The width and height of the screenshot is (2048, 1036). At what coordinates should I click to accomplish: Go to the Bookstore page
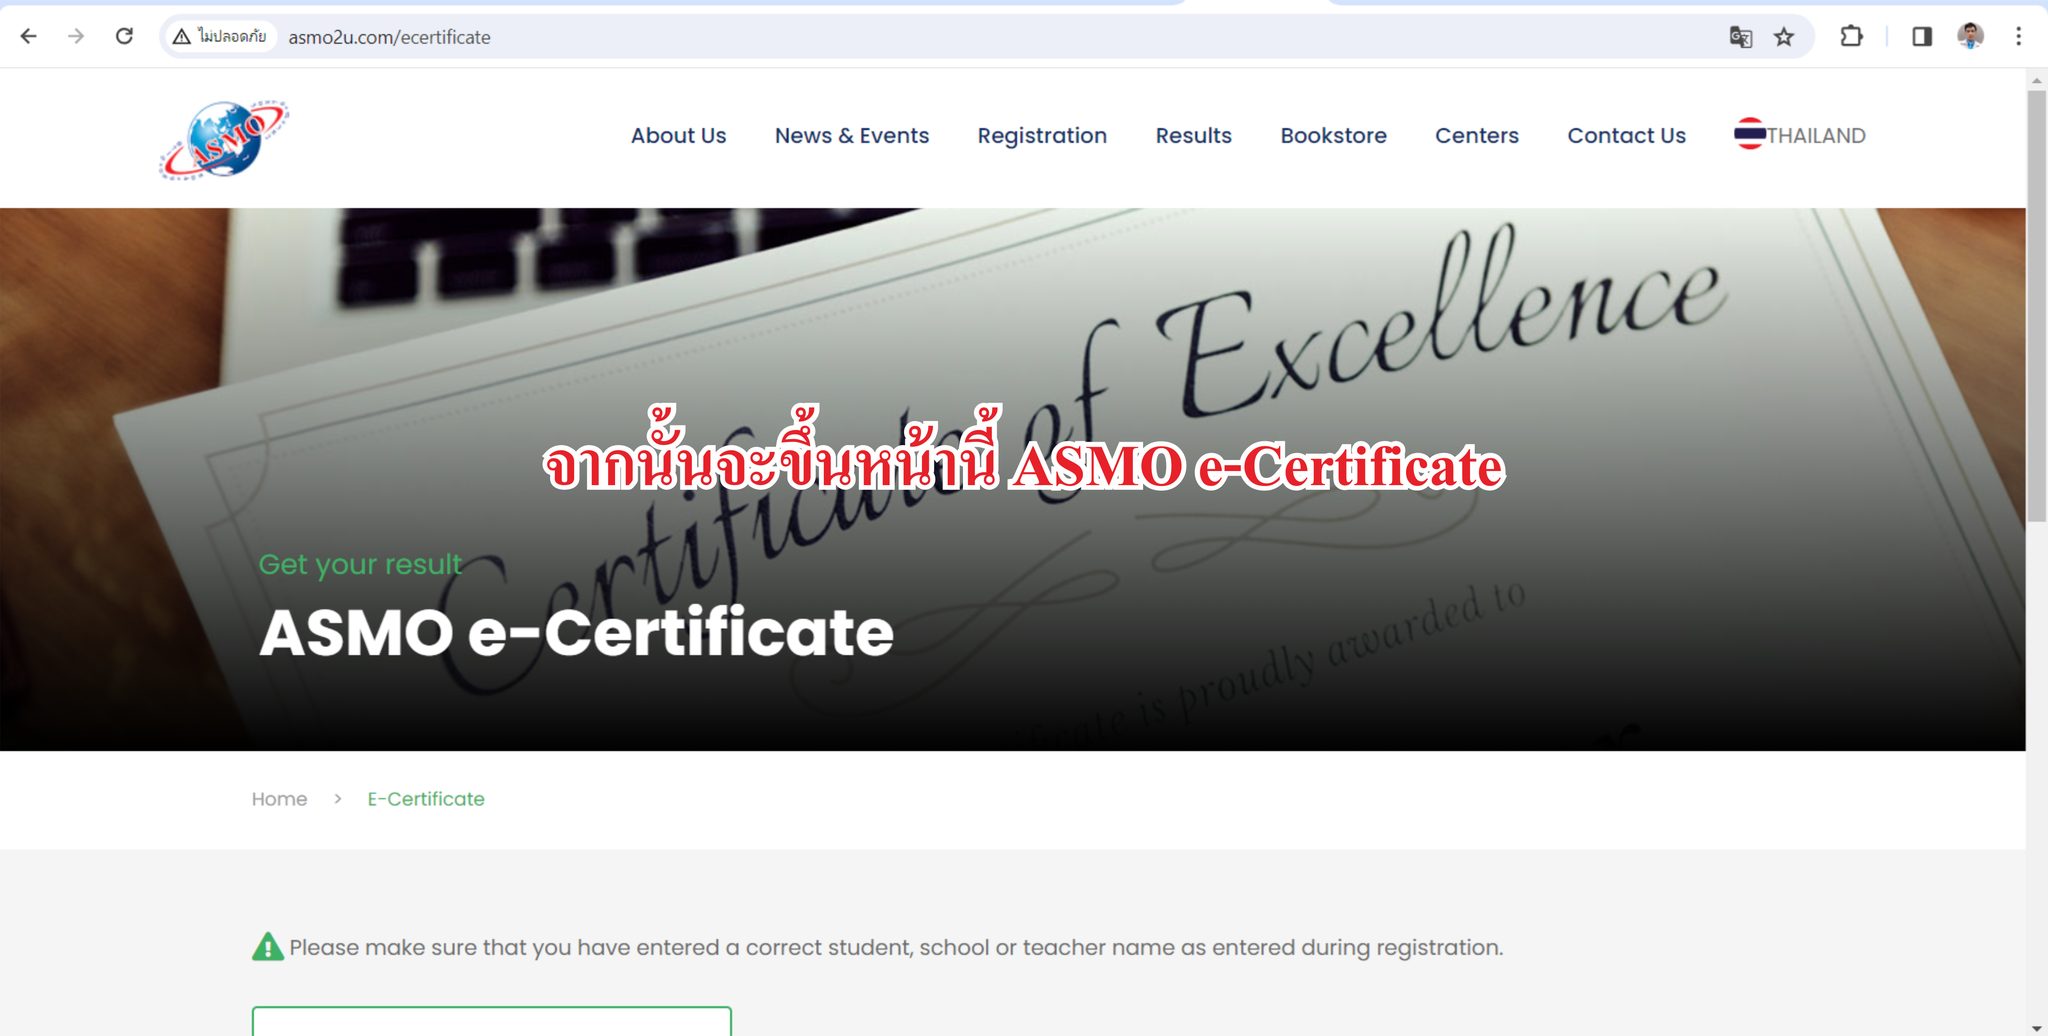point(1333,136)
